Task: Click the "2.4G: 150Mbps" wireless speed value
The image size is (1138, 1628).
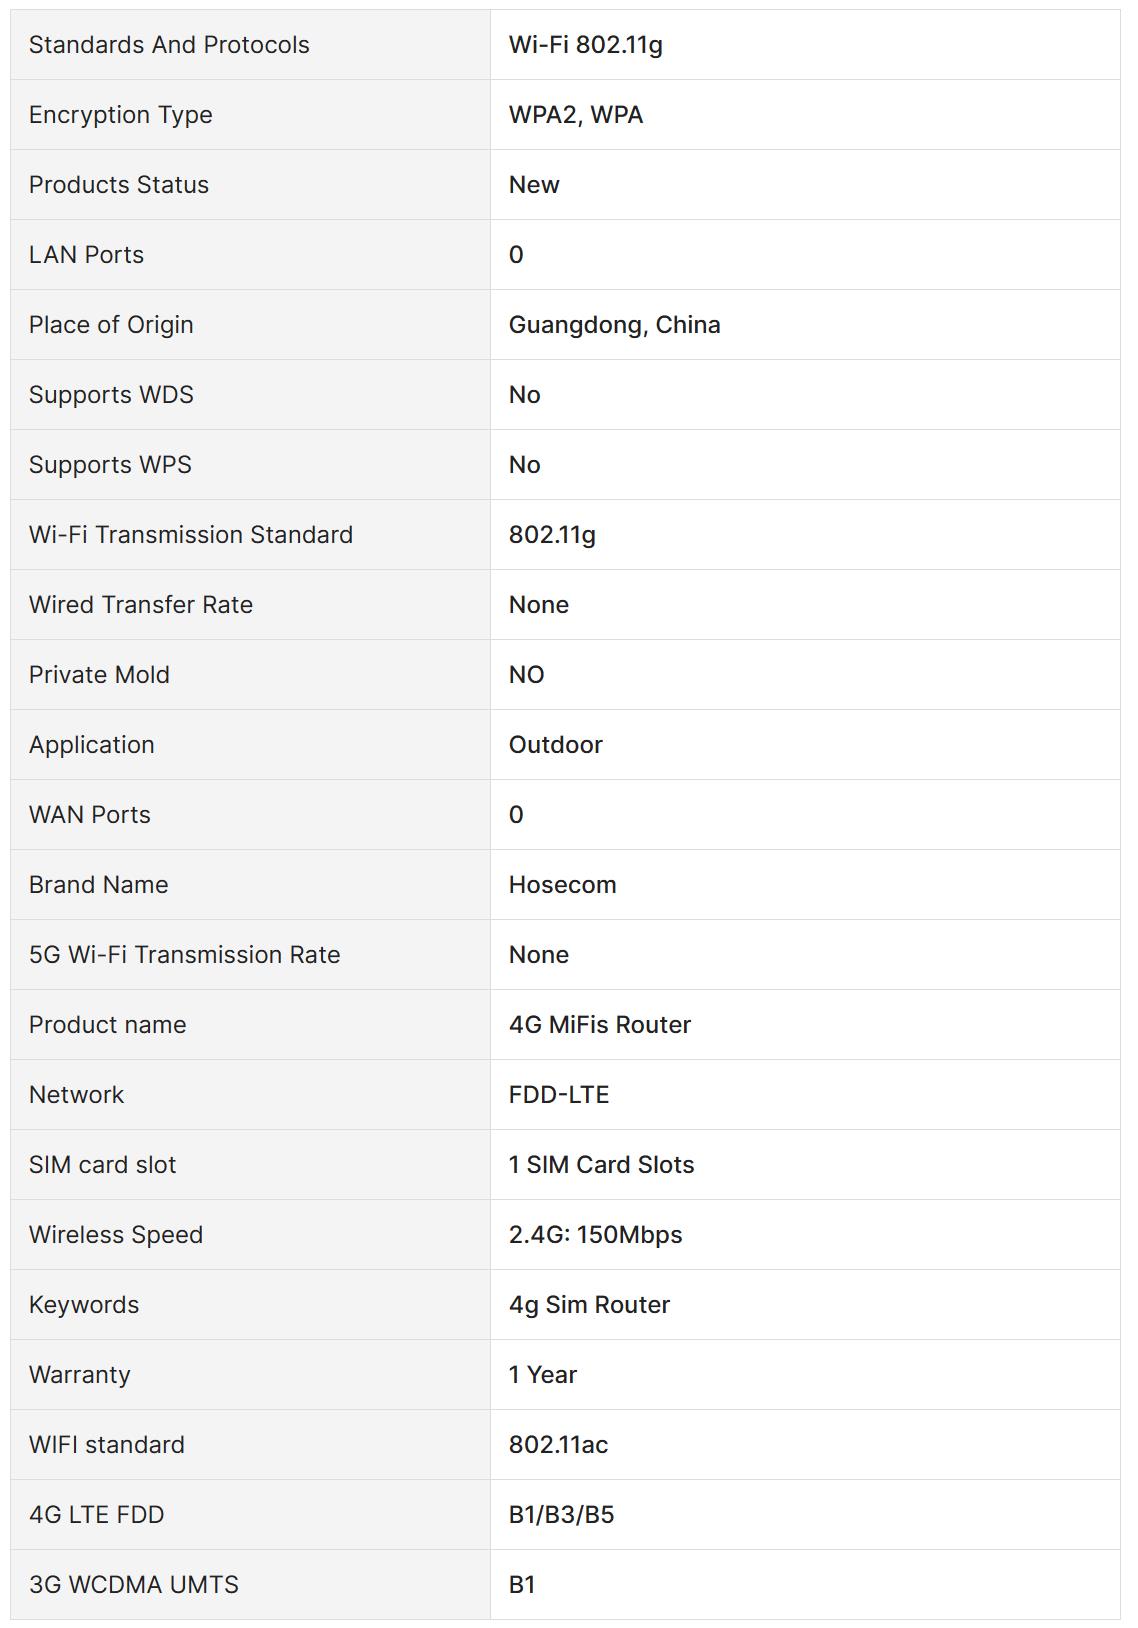Action: tap(595, 1235)
